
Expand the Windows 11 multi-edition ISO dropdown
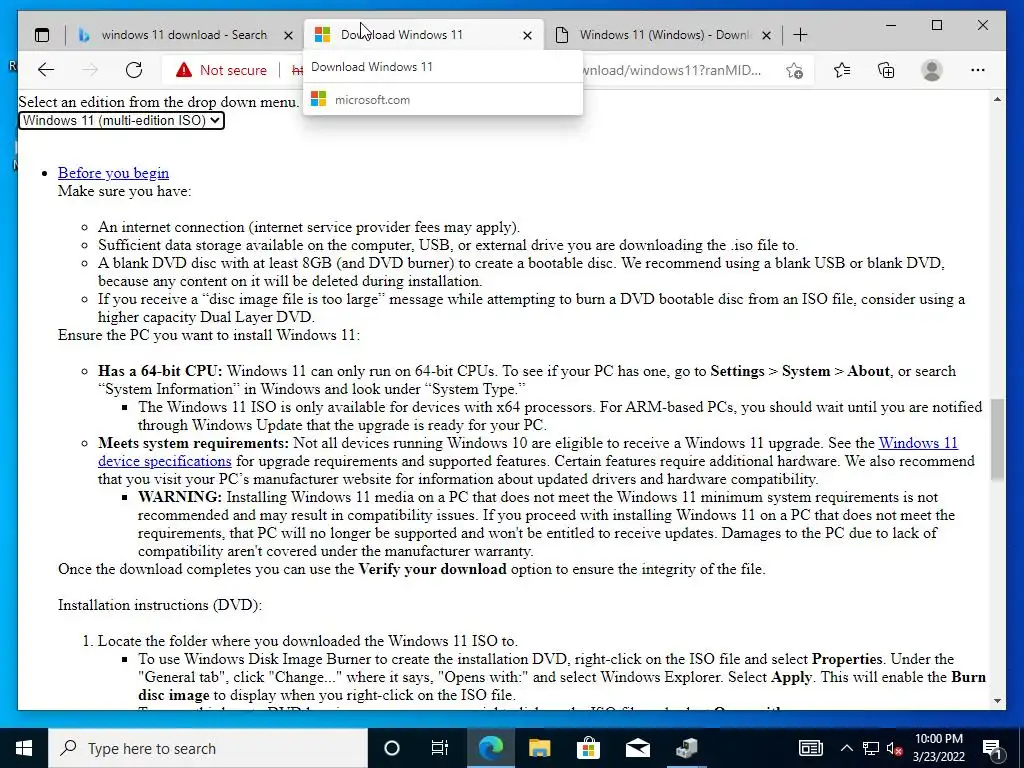(121, 120)
